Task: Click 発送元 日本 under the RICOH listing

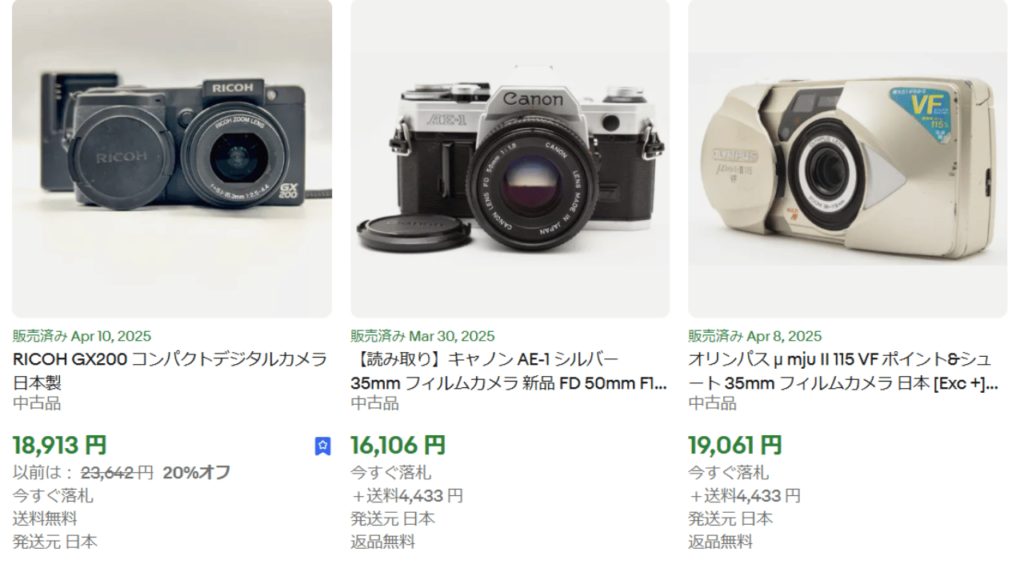Action: (55, 541)
